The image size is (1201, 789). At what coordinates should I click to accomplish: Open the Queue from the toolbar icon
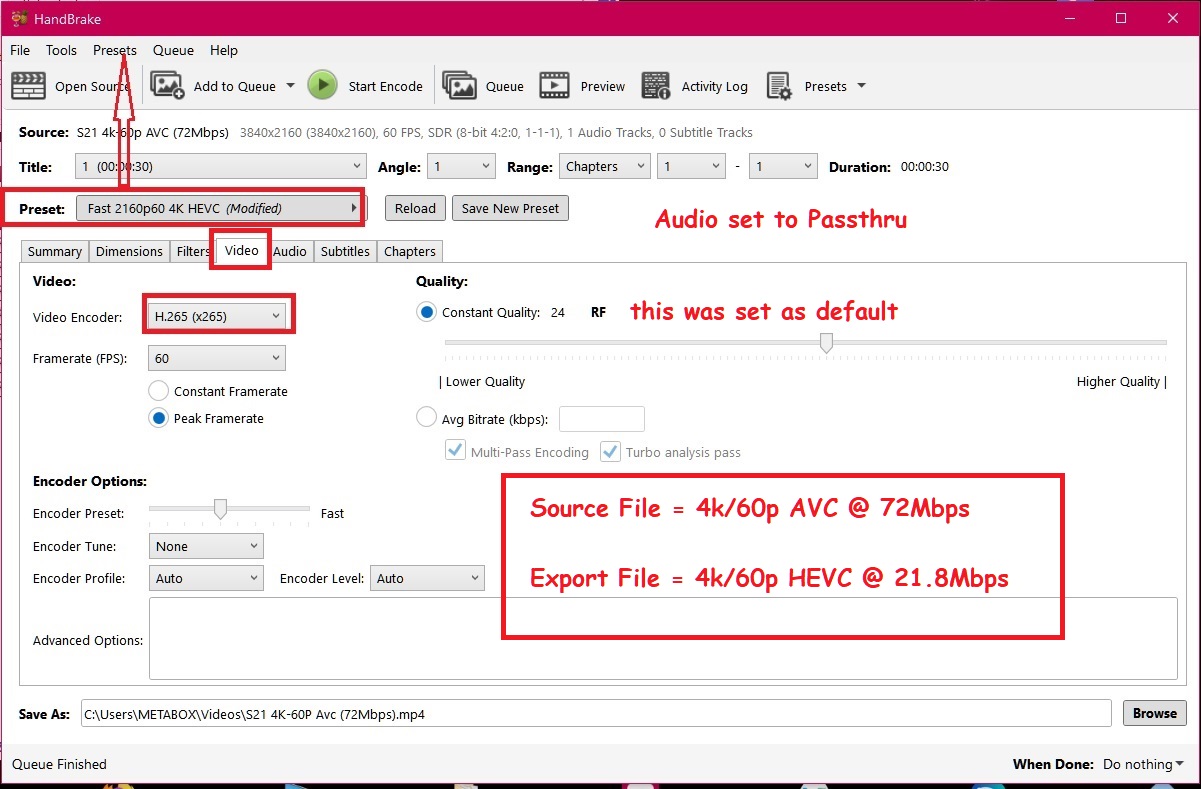point(460,86)
